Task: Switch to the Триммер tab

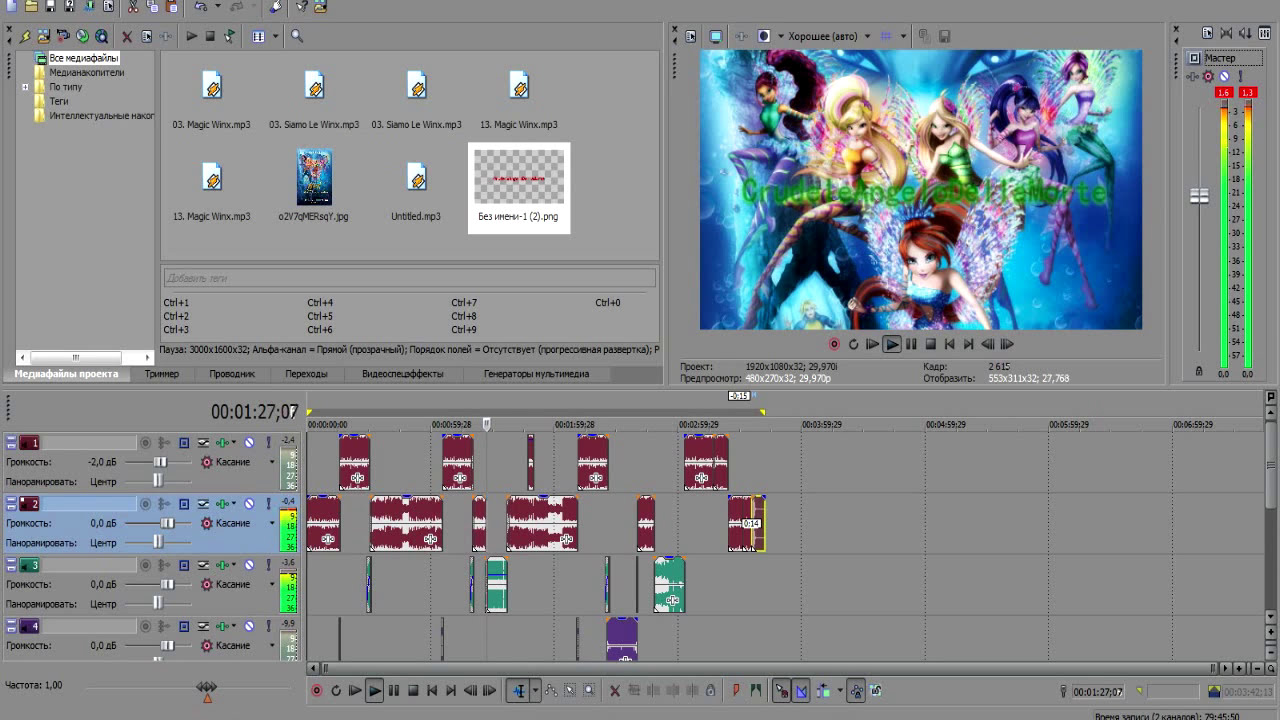Action: [x=161, y=374]
